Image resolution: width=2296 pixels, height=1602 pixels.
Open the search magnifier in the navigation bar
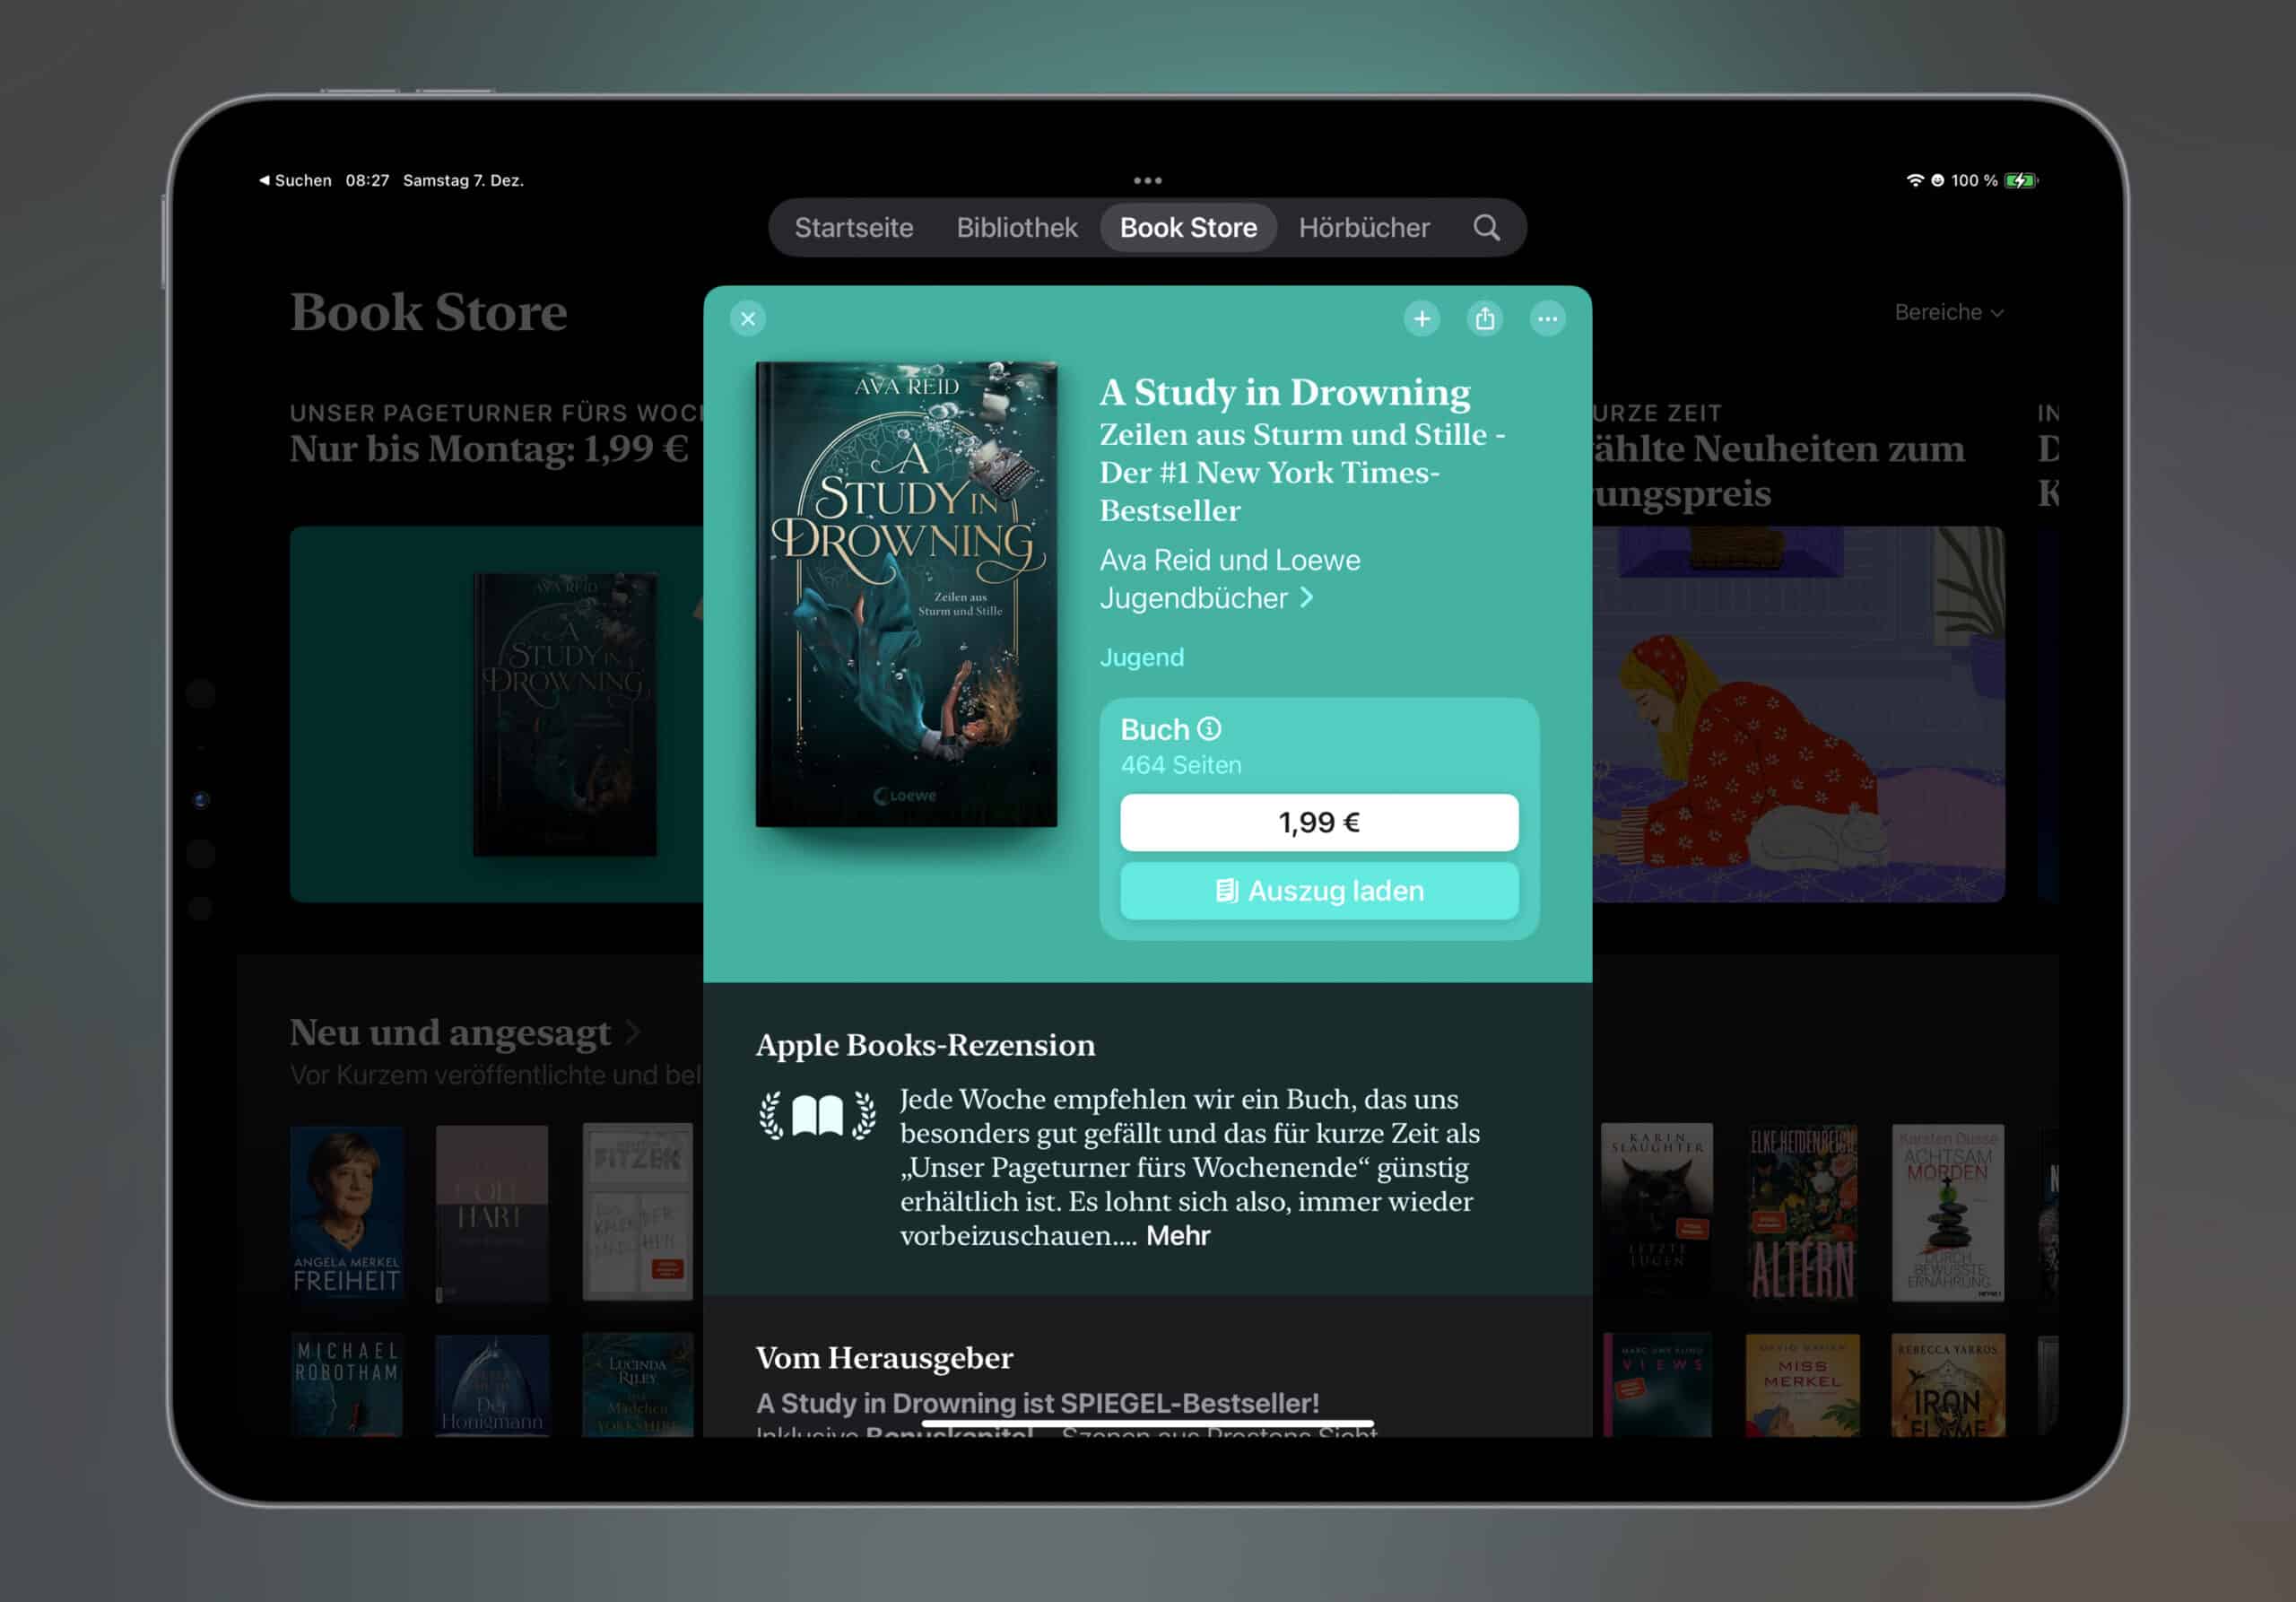1487,228
